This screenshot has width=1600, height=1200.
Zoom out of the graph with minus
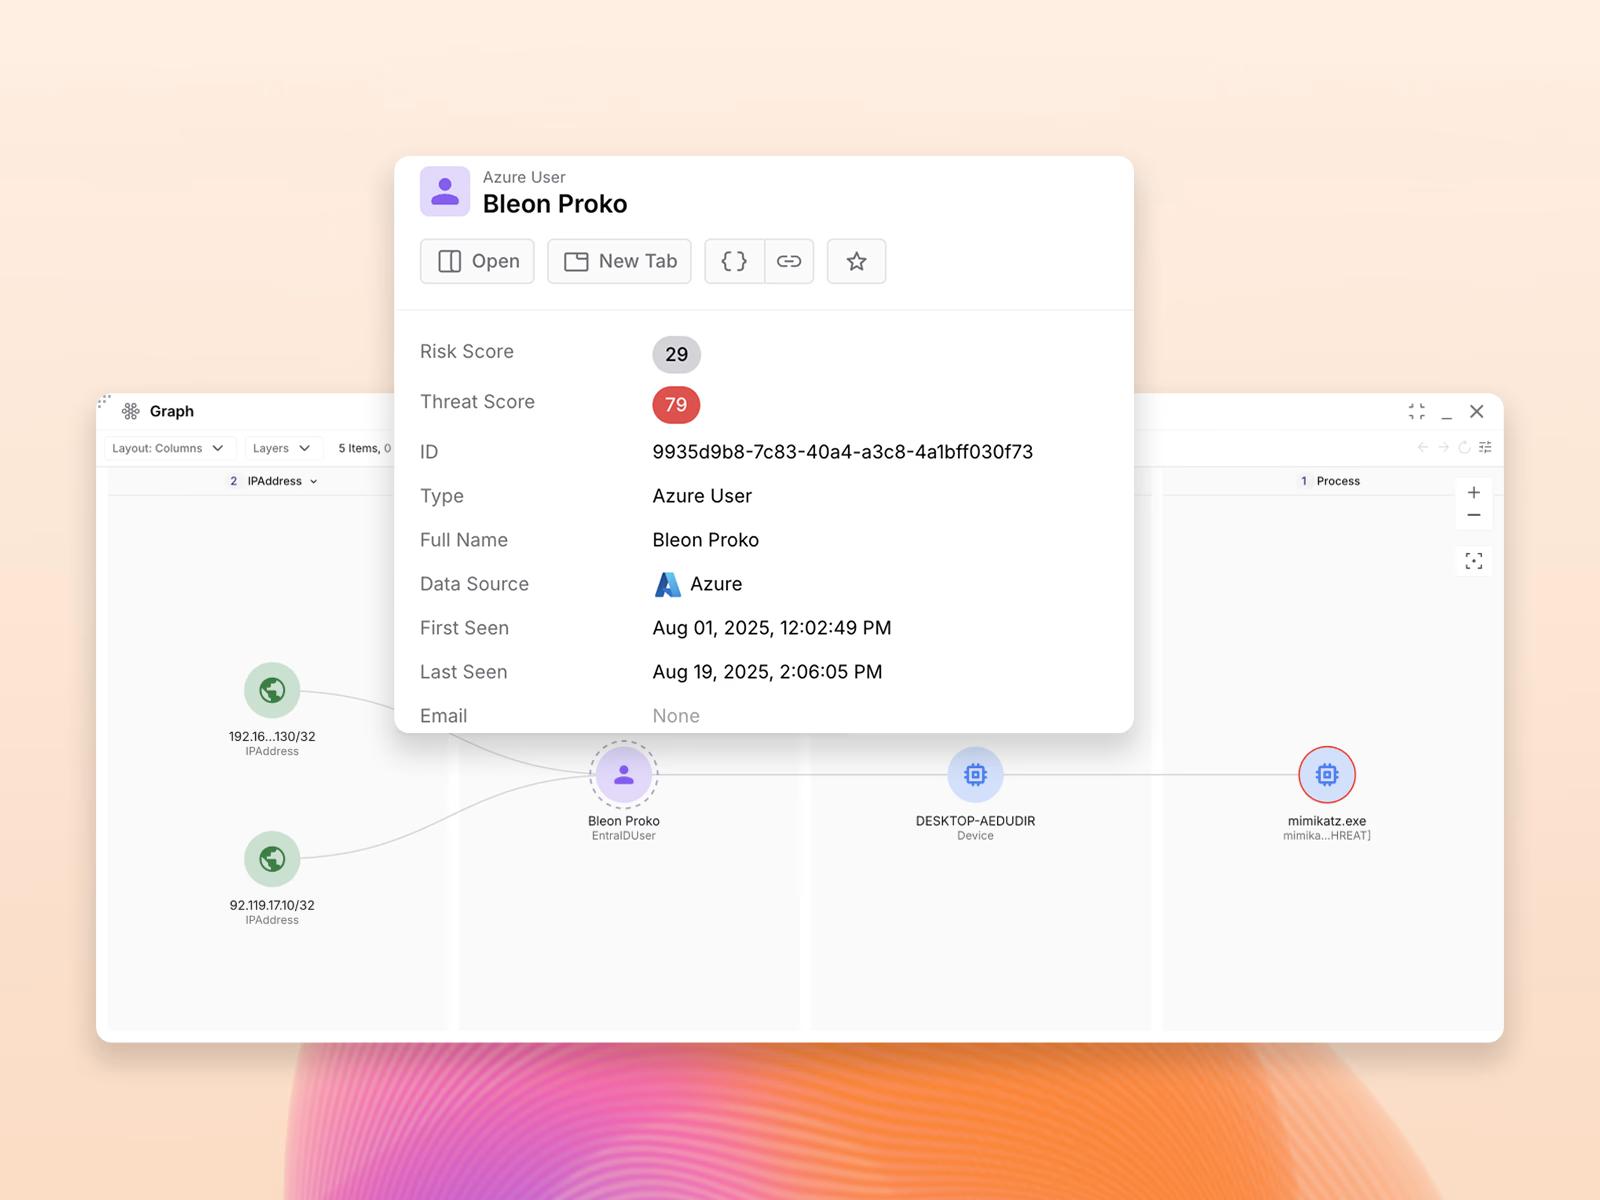[1474, 515]
